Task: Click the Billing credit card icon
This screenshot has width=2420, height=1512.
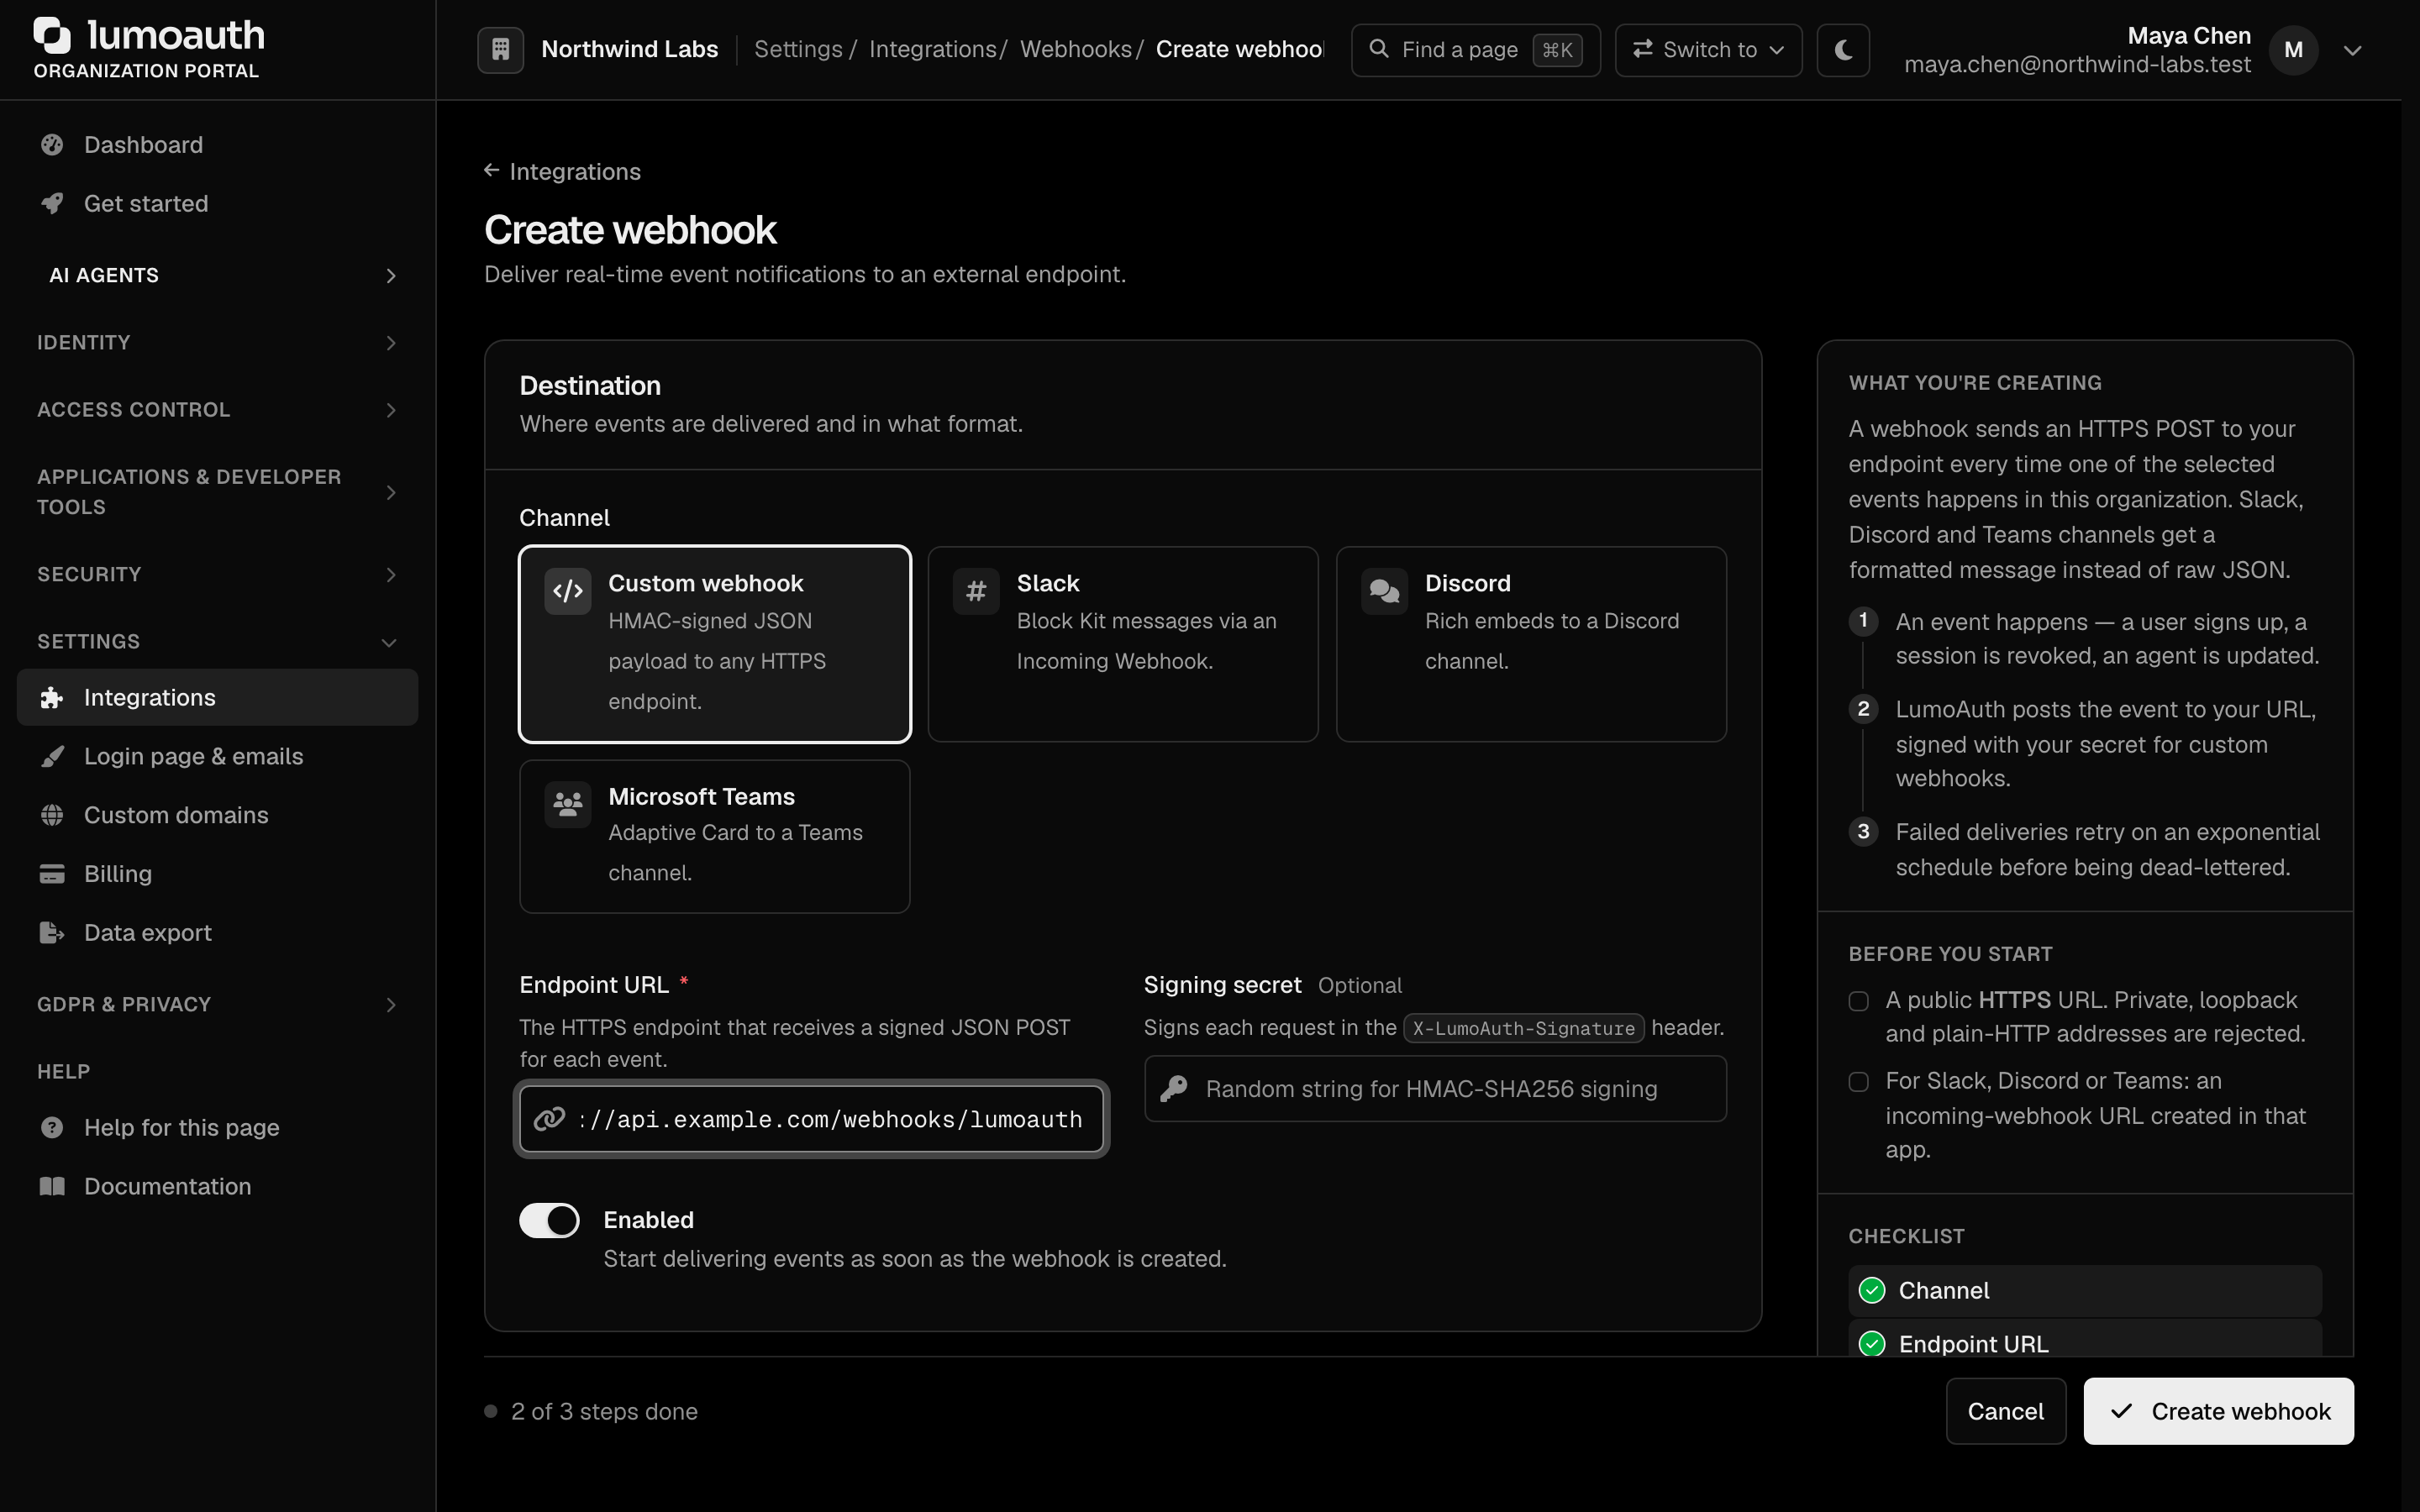Action: [52, 874]
